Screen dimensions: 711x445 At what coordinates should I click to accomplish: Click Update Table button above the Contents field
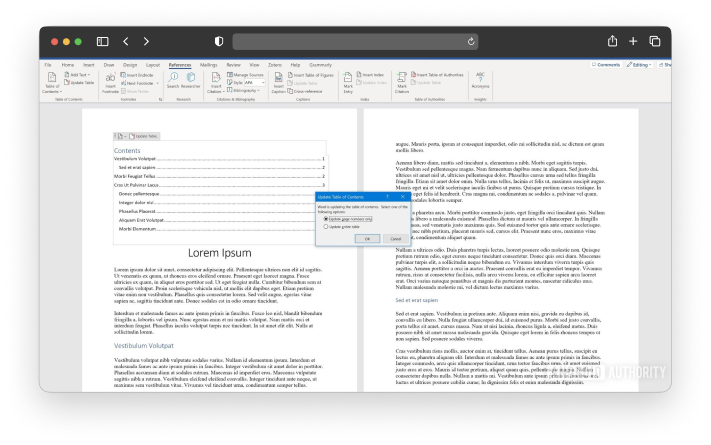click(x=144, y=136)
